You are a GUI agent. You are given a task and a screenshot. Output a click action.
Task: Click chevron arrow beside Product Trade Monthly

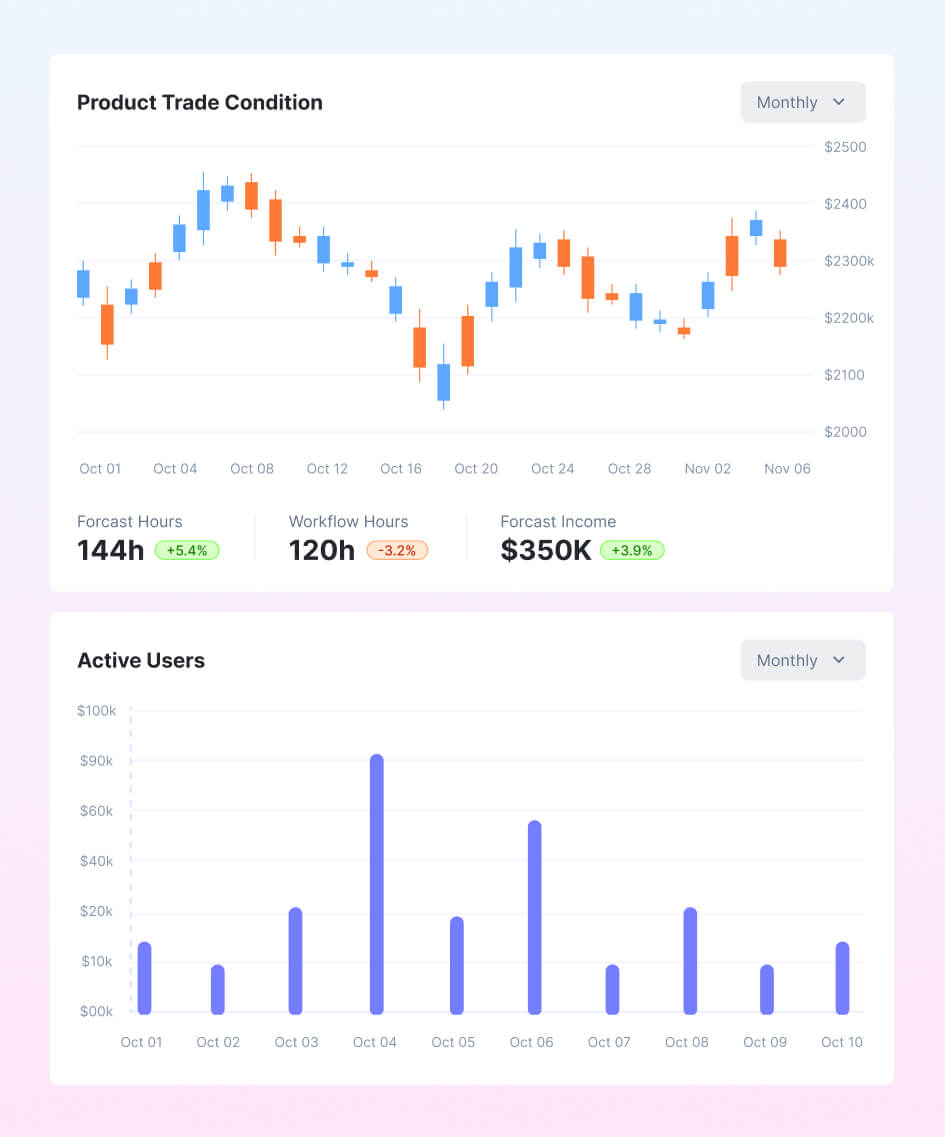pyautogui.click(x=839, y=102)
